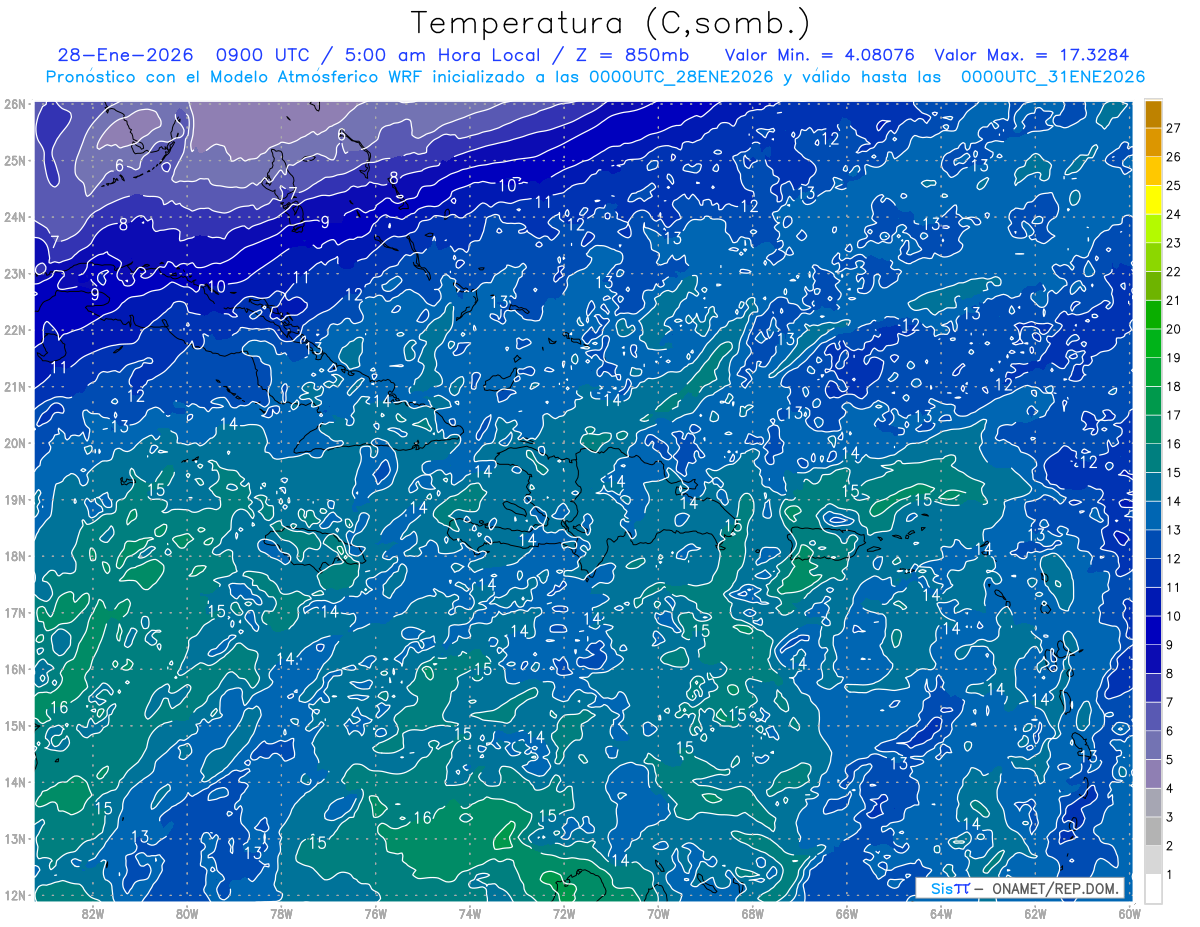Click the '66W' longitude axis label

point(846,913)
